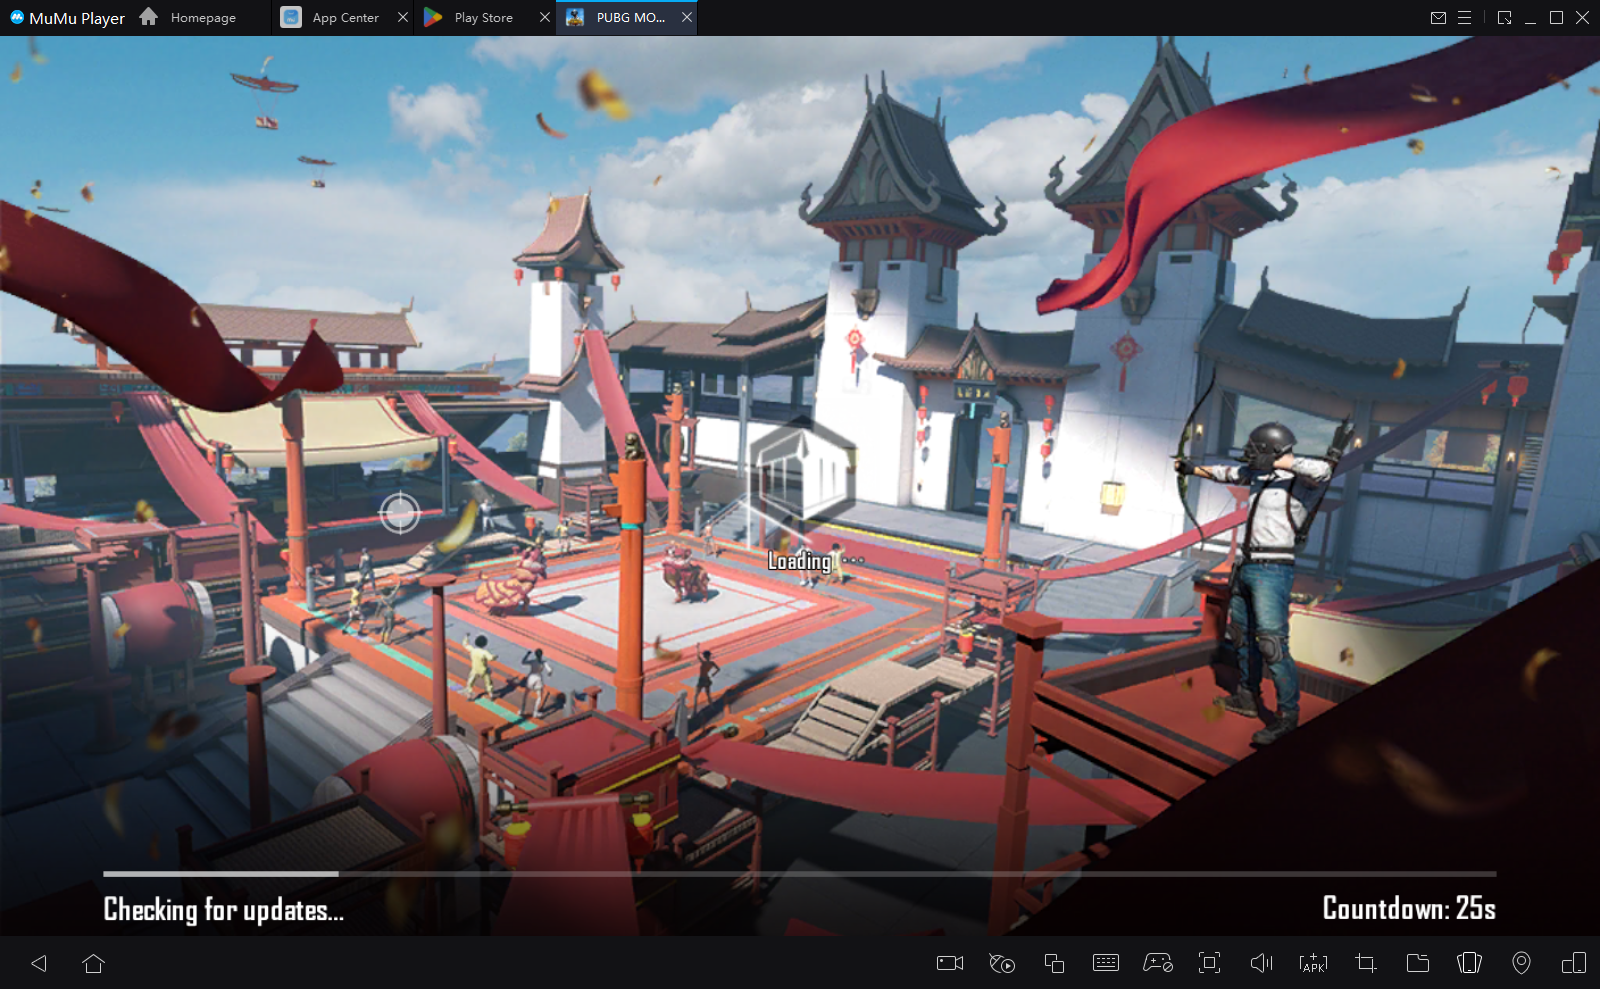Minimize the MuMu Player window
This screenshot has height=989, width=1600.
1530,18
